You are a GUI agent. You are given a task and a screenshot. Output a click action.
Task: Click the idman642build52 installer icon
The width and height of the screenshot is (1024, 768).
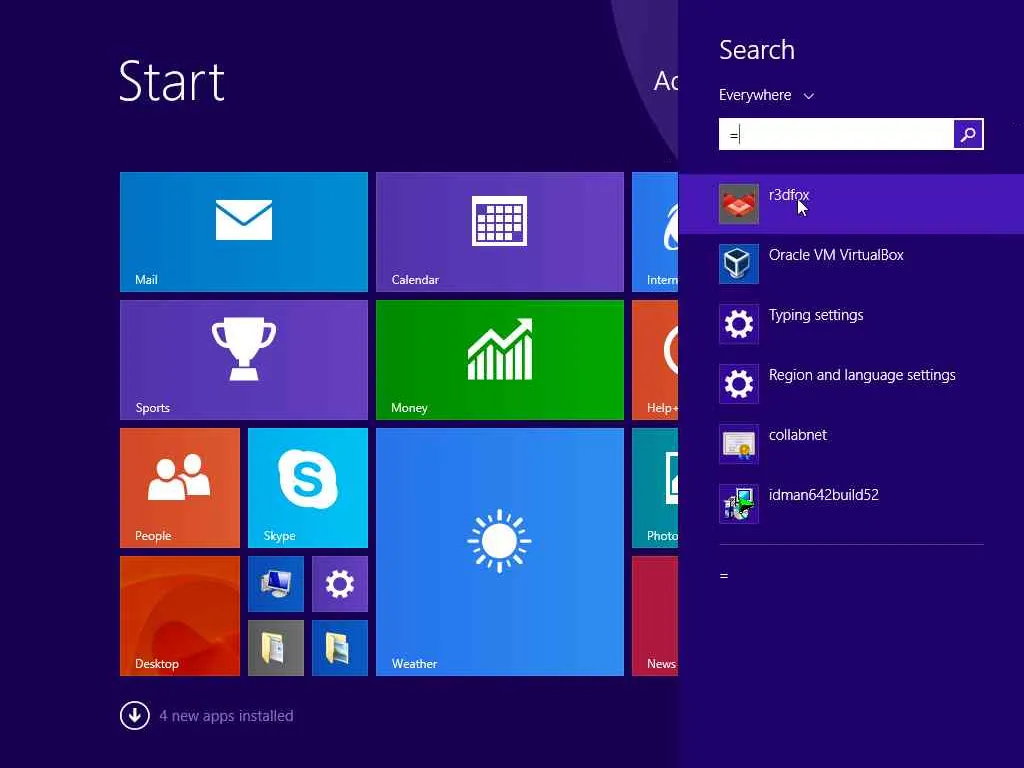(739, 504)
